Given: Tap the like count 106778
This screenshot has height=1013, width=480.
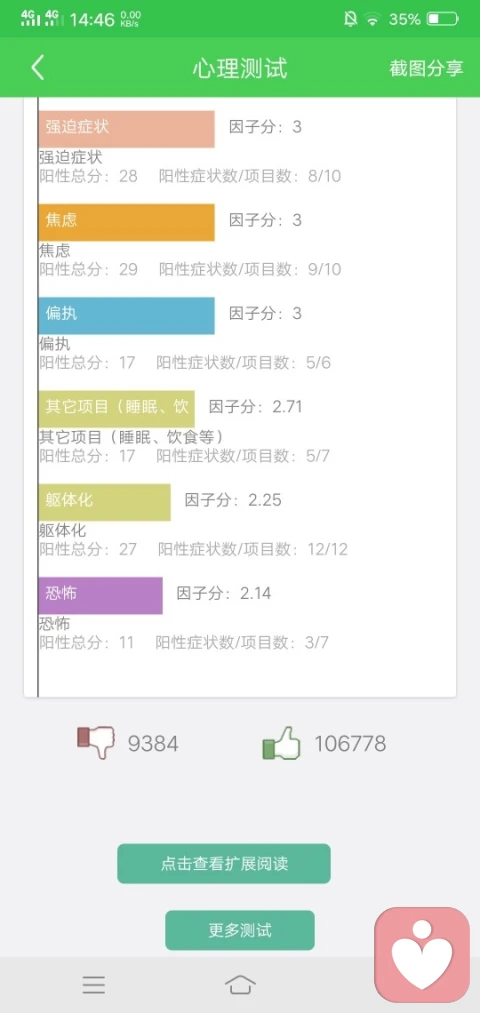Looking at the screenshot, I should 350,744.
